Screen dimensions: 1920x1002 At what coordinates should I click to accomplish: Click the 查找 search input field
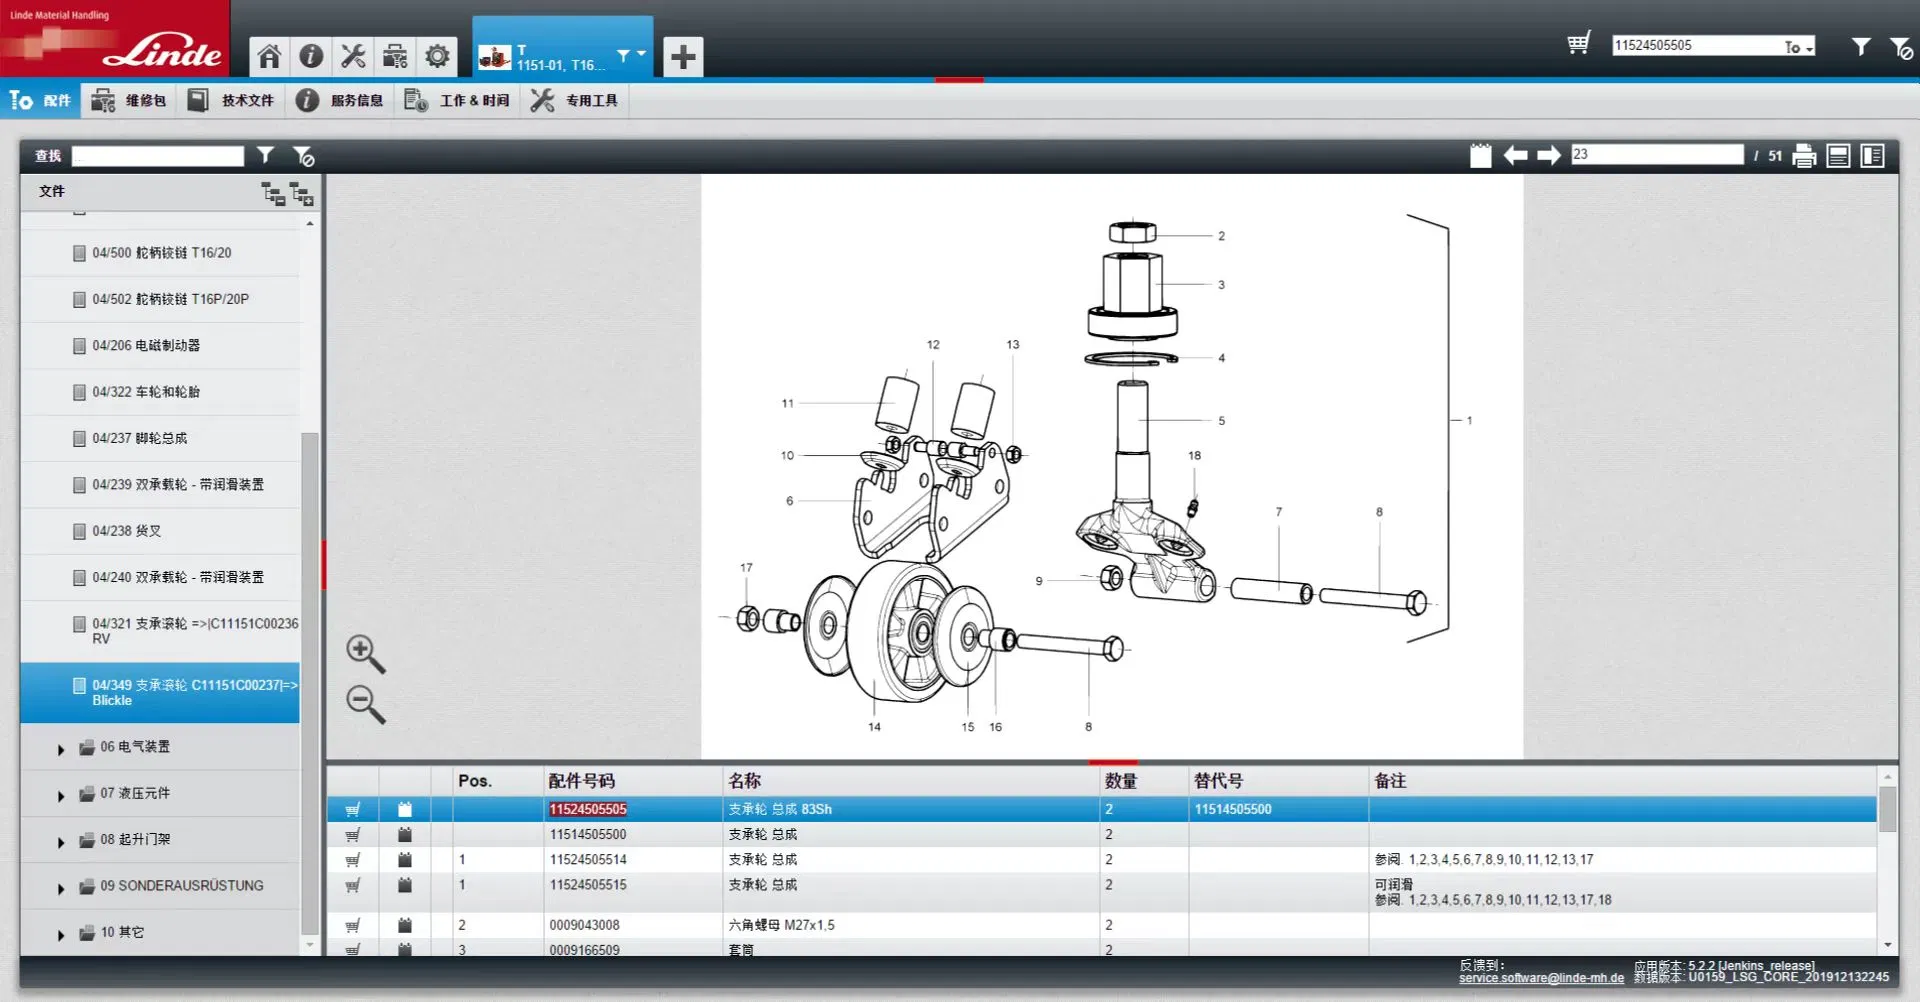click(x=158, y=156)
